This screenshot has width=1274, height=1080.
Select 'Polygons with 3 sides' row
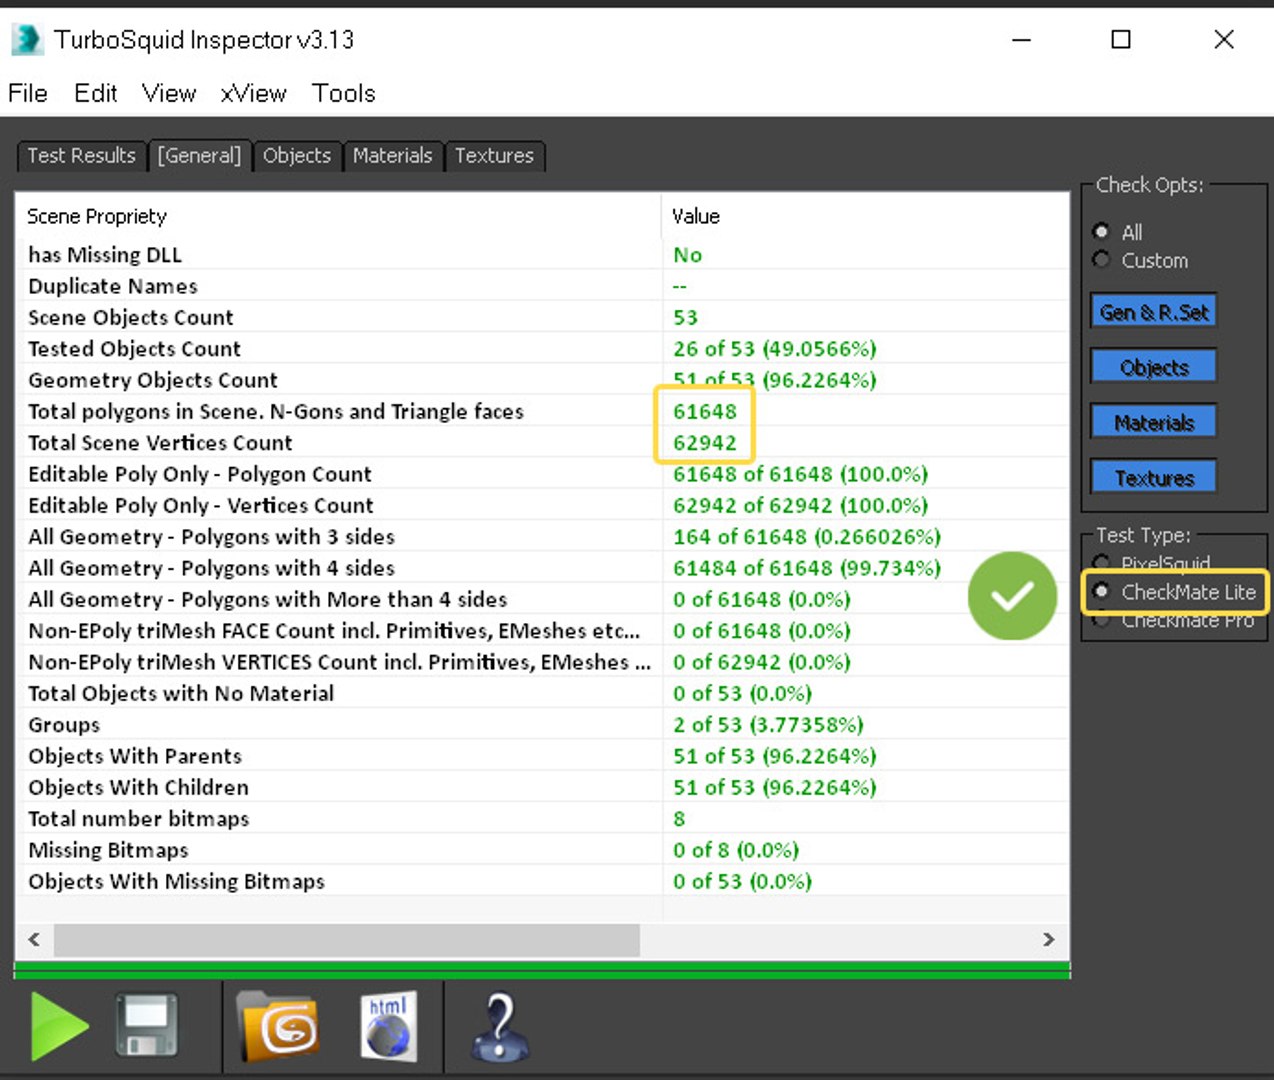pyautogui.click(x=542, y=537)
